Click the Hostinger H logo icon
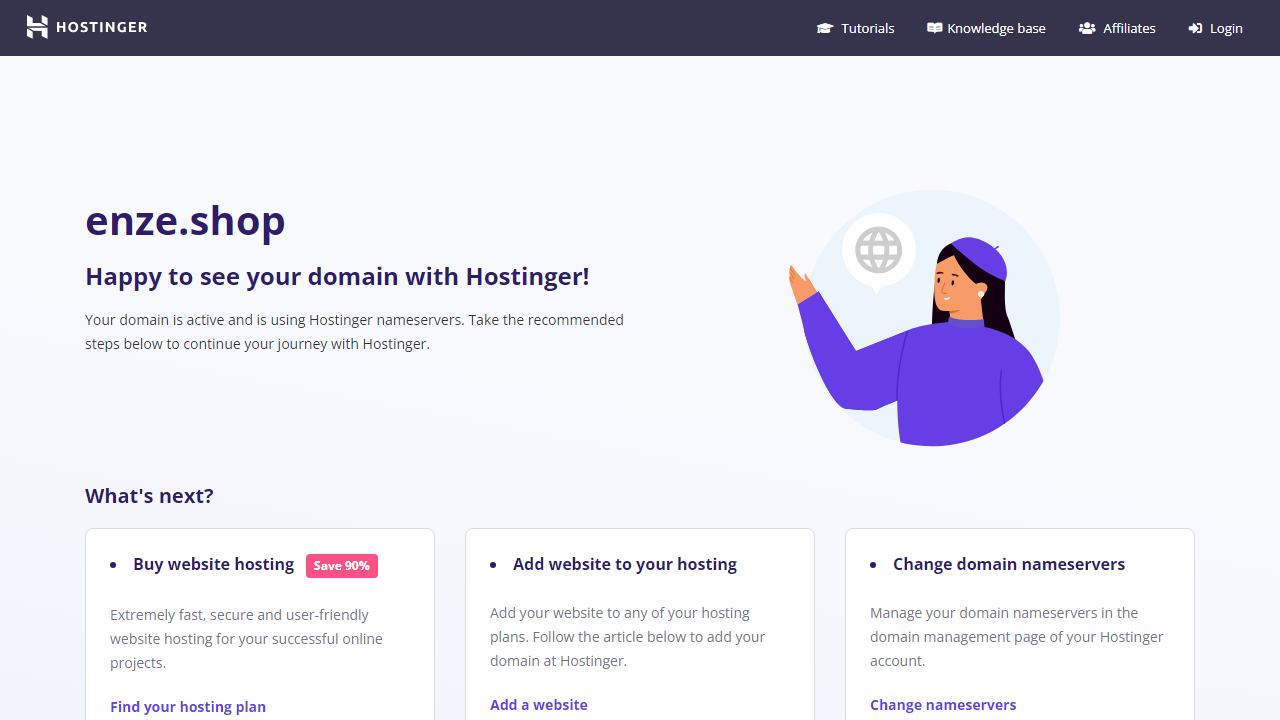Viewport: 1280px width, 720px height. 37,27
